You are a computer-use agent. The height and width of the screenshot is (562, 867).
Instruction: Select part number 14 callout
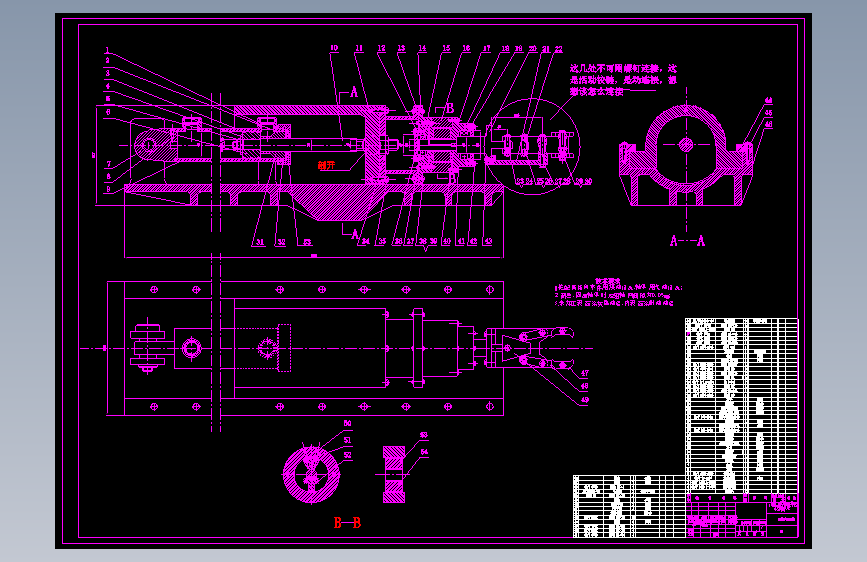point(422,48)
